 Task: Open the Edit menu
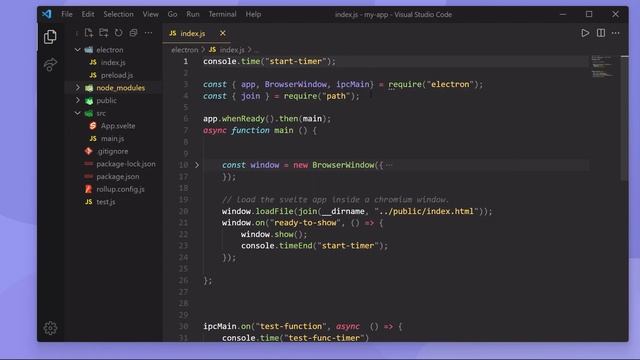click(88, 14)
